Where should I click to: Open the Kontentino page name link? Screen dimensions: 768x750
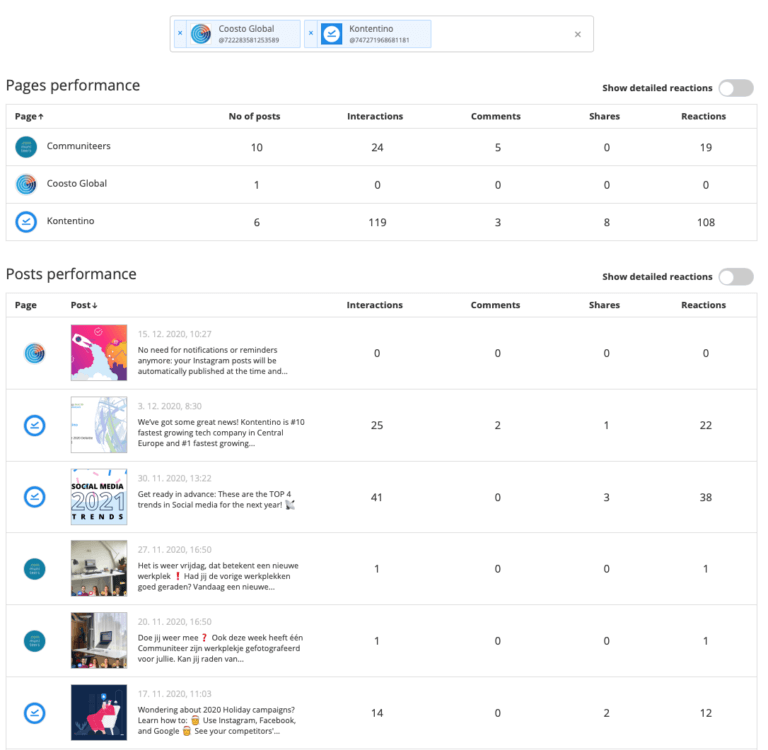(x=71, y=221)
